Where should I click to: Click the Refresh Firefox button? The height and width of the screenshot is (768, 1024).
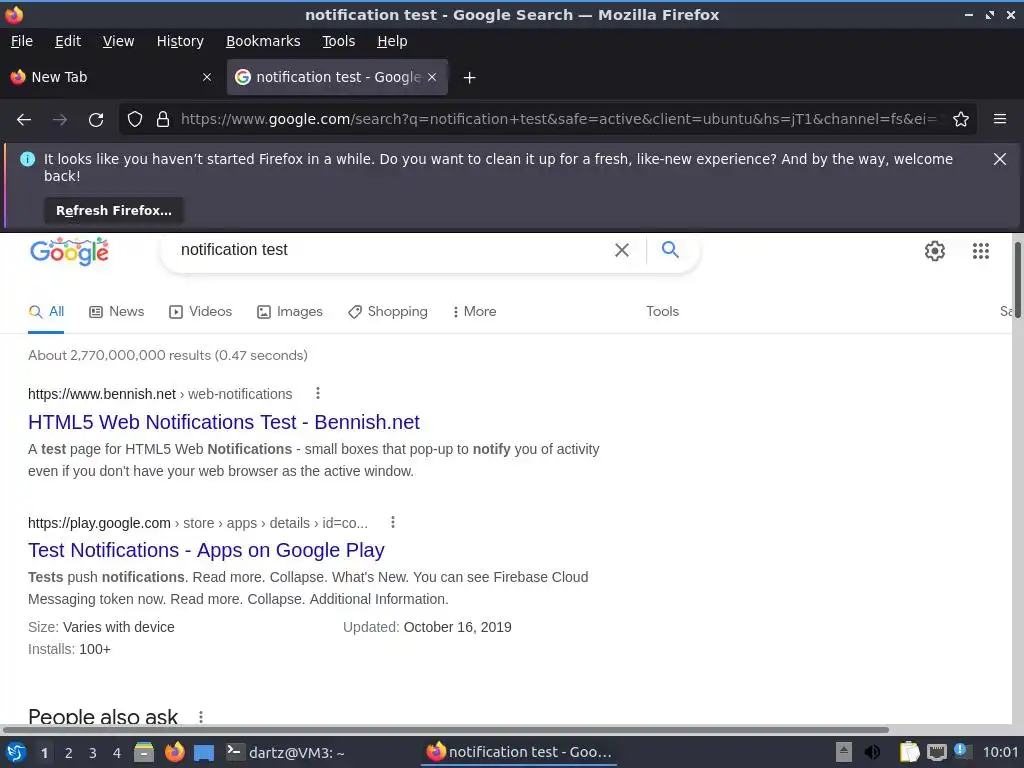114,211
